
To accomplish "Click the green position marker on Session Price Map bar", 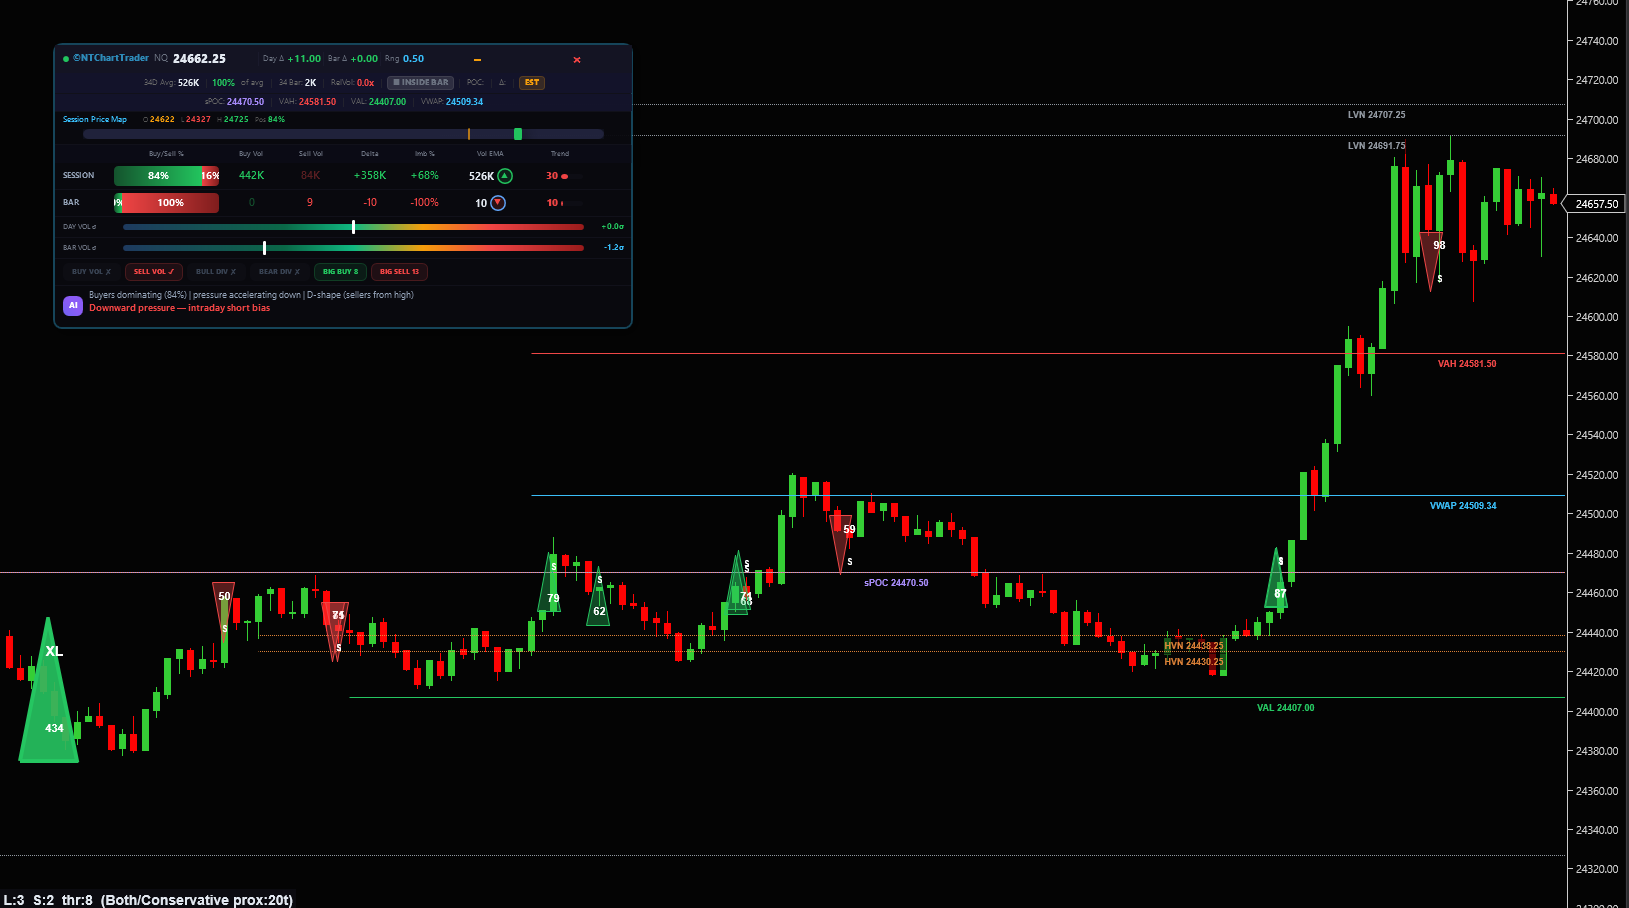I will pos(518,134).
